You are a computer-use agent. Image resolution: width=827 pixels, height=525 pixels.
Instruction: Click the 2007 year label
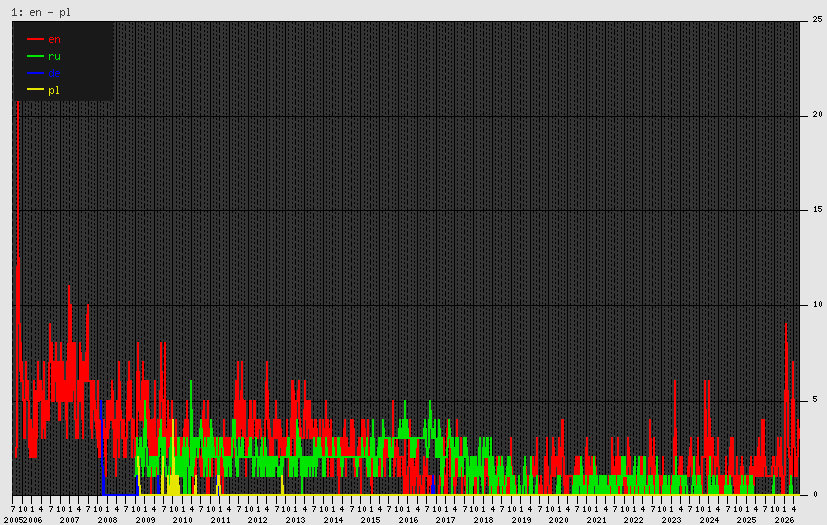pos(70,520)
